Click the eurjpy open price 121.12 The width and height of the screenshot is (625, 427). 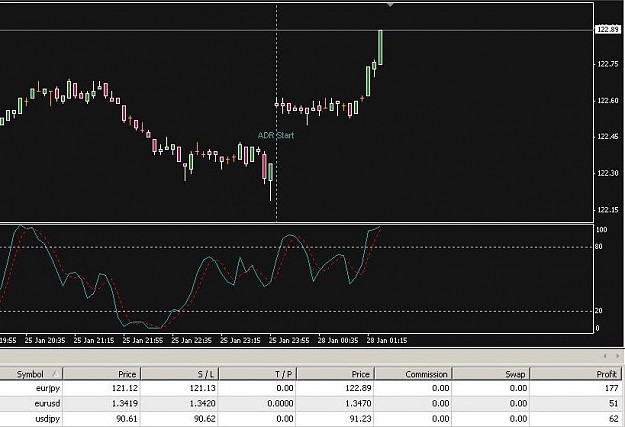pos(125,388)
